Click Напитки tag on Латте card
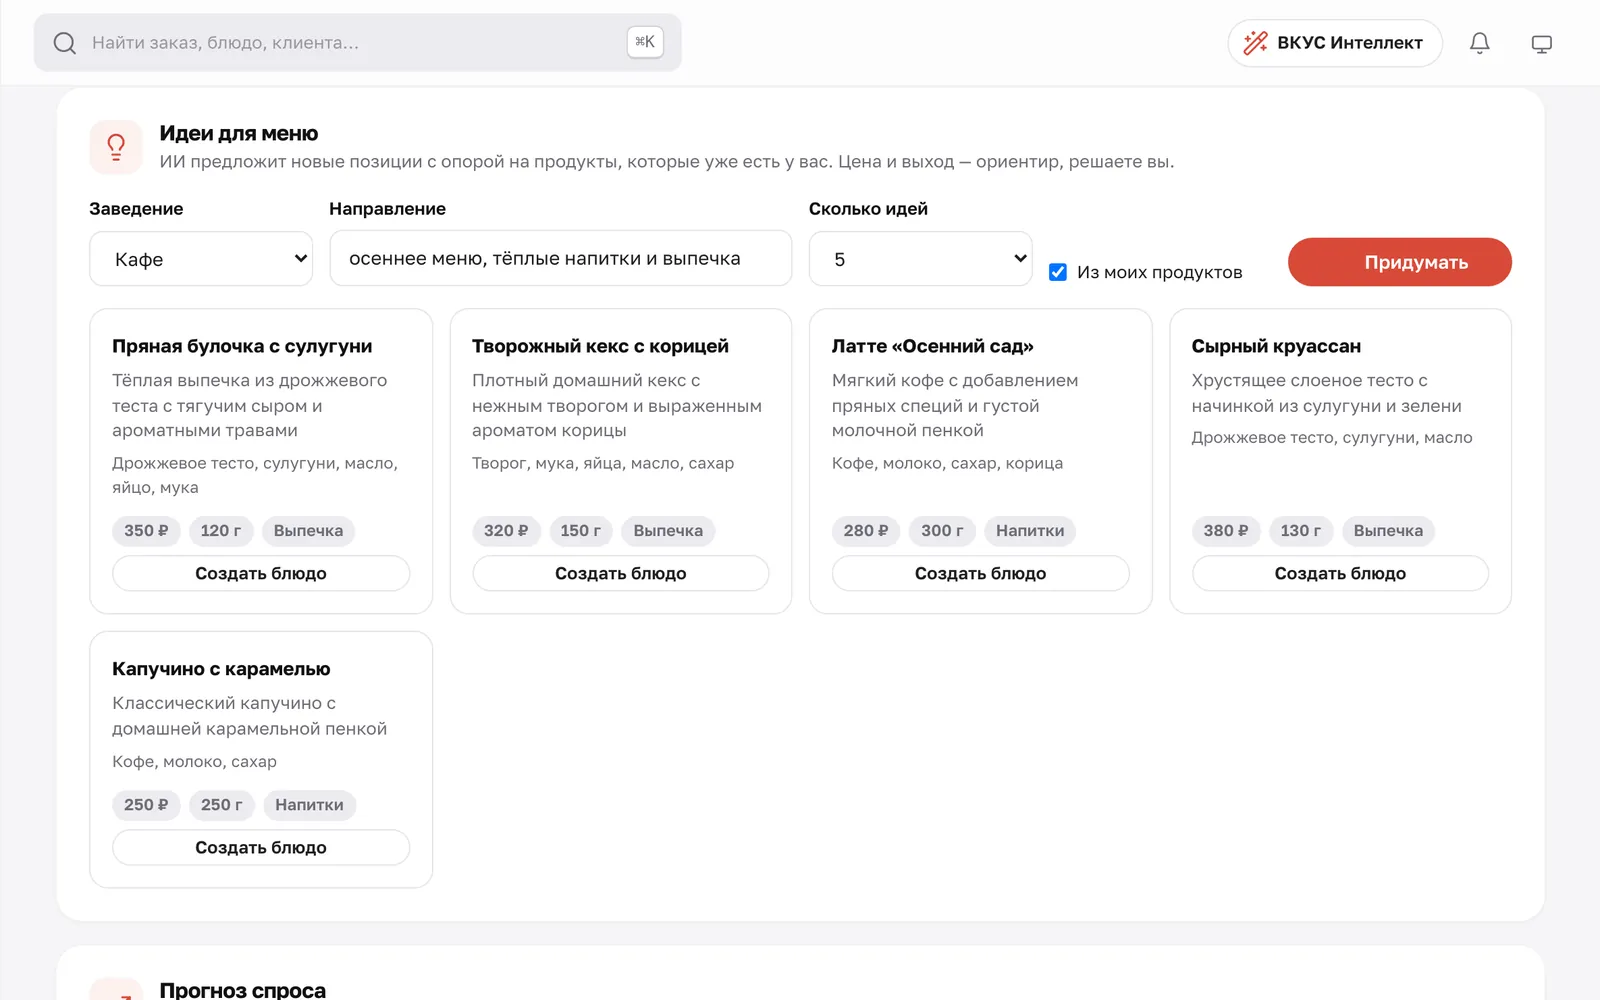 click(1030, 531)
